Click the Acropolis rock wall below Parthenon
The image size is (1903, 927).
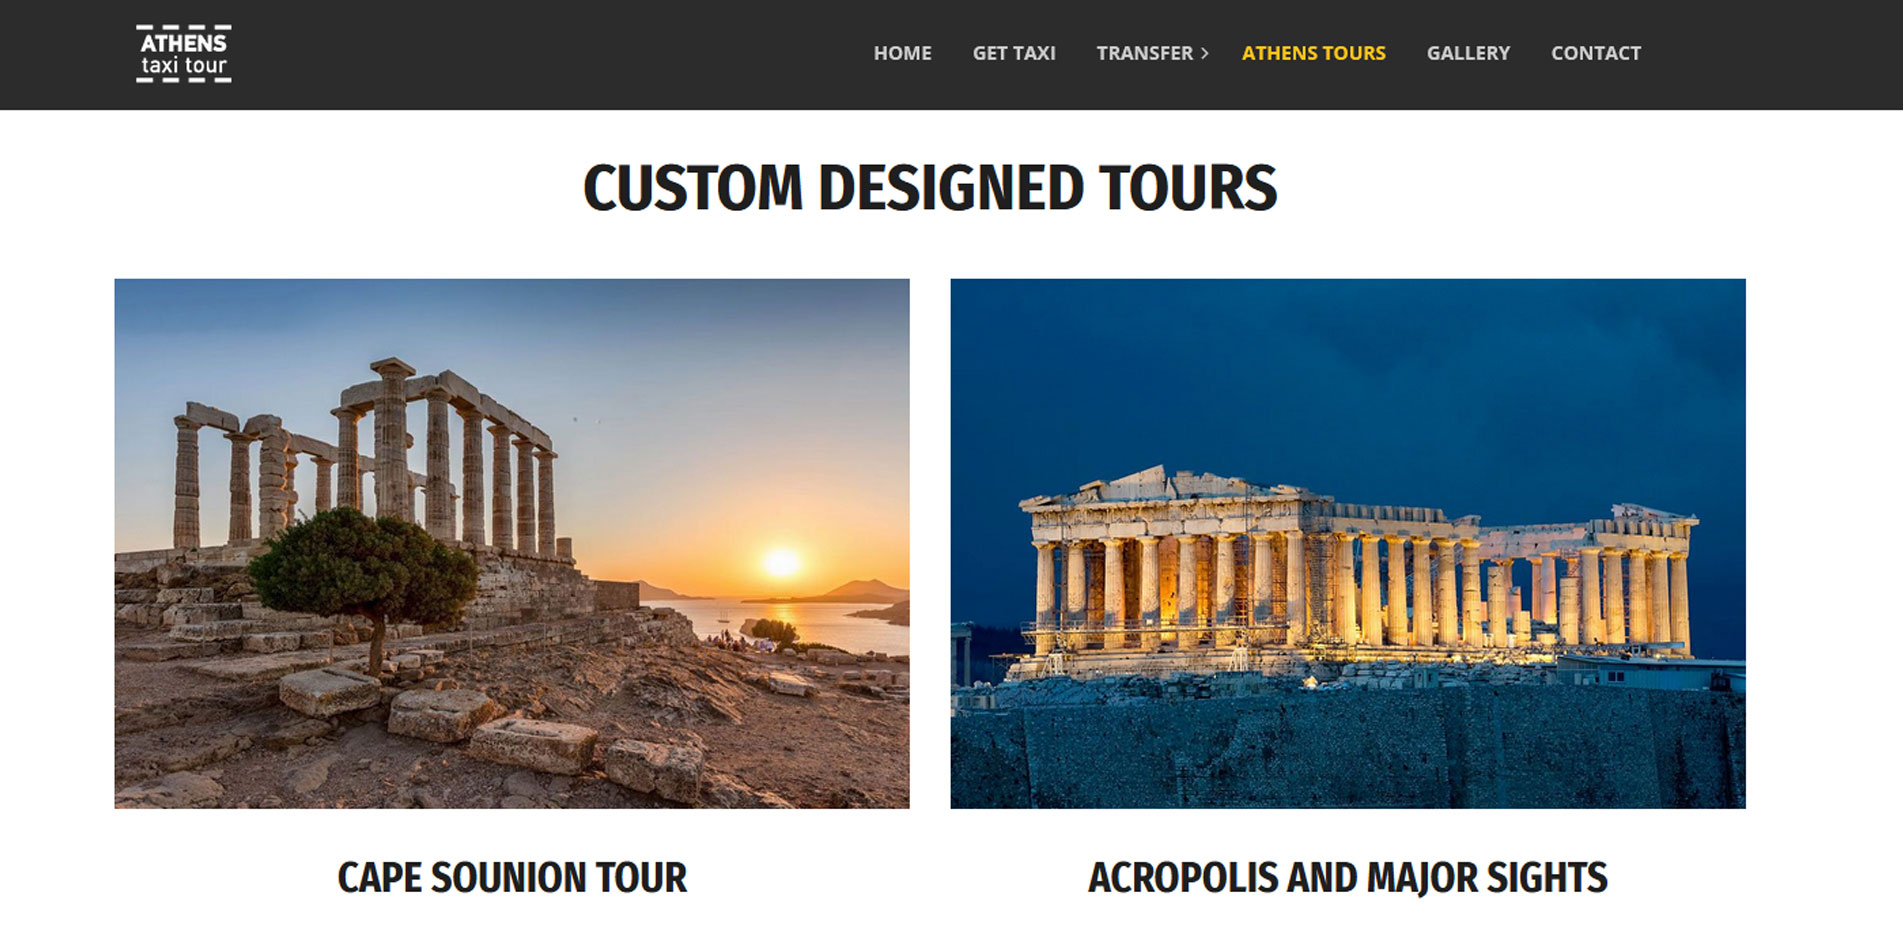[1348, 750]
